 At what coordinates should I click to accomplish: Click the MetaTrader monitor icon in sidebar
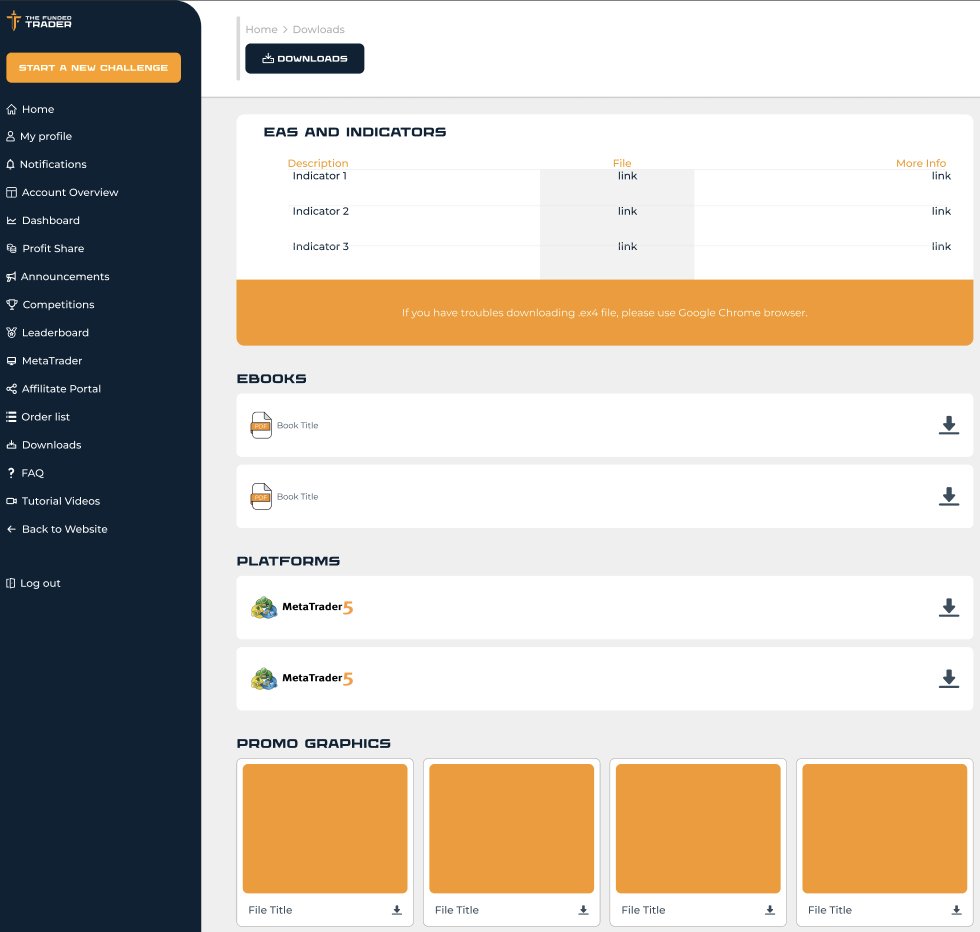11,361
